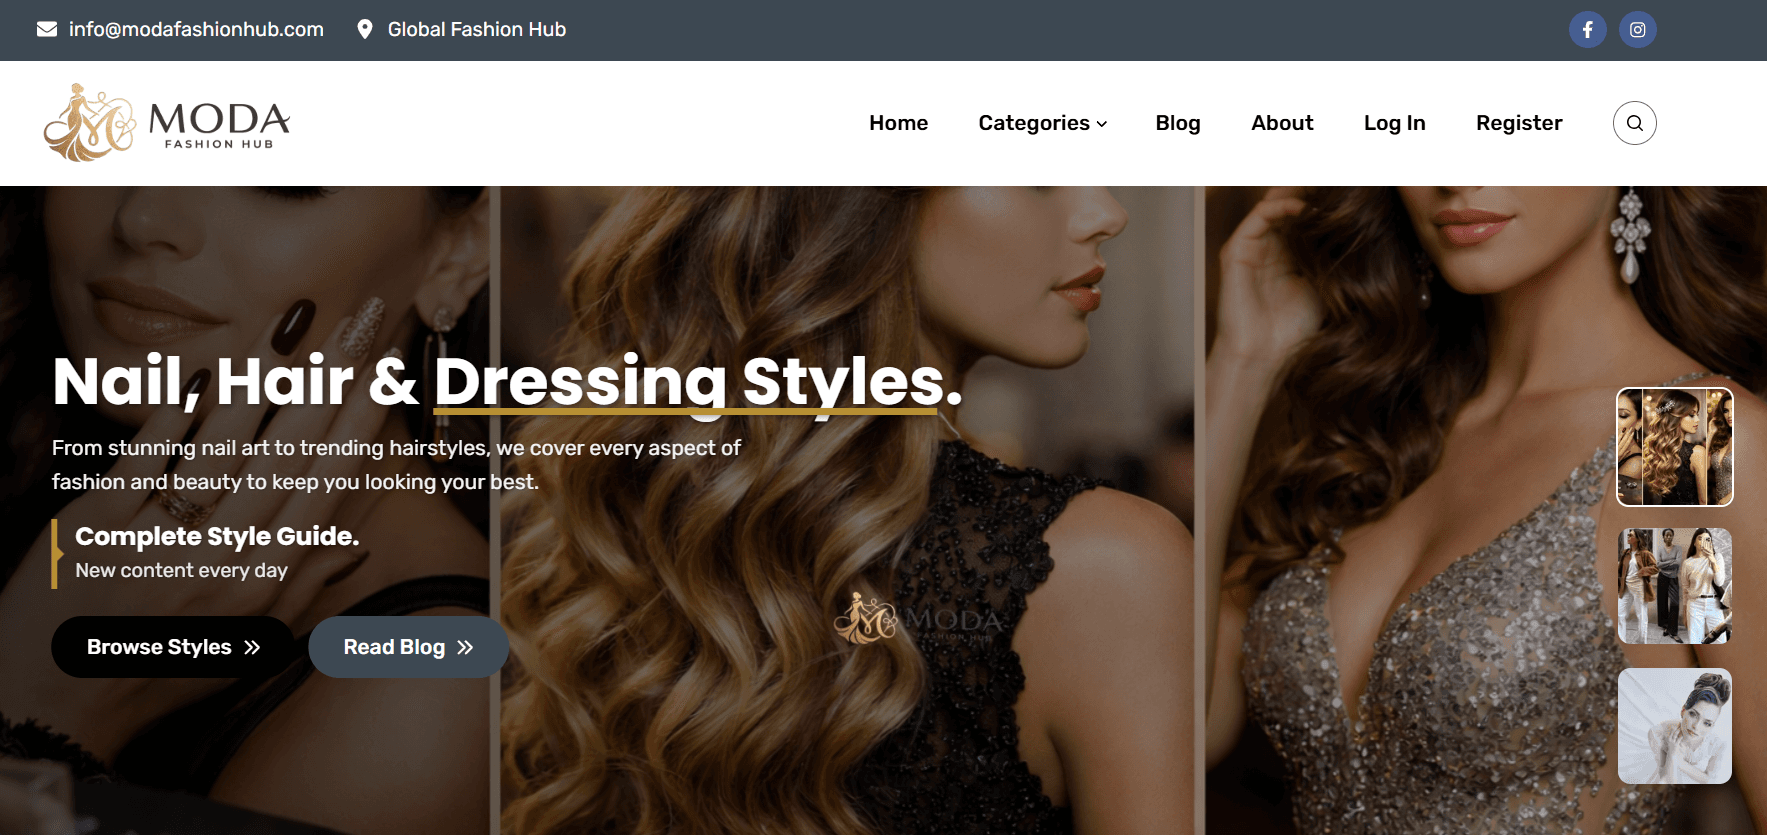Click the location pin icon
This screenshot has width=1767, height=835.
365,29
